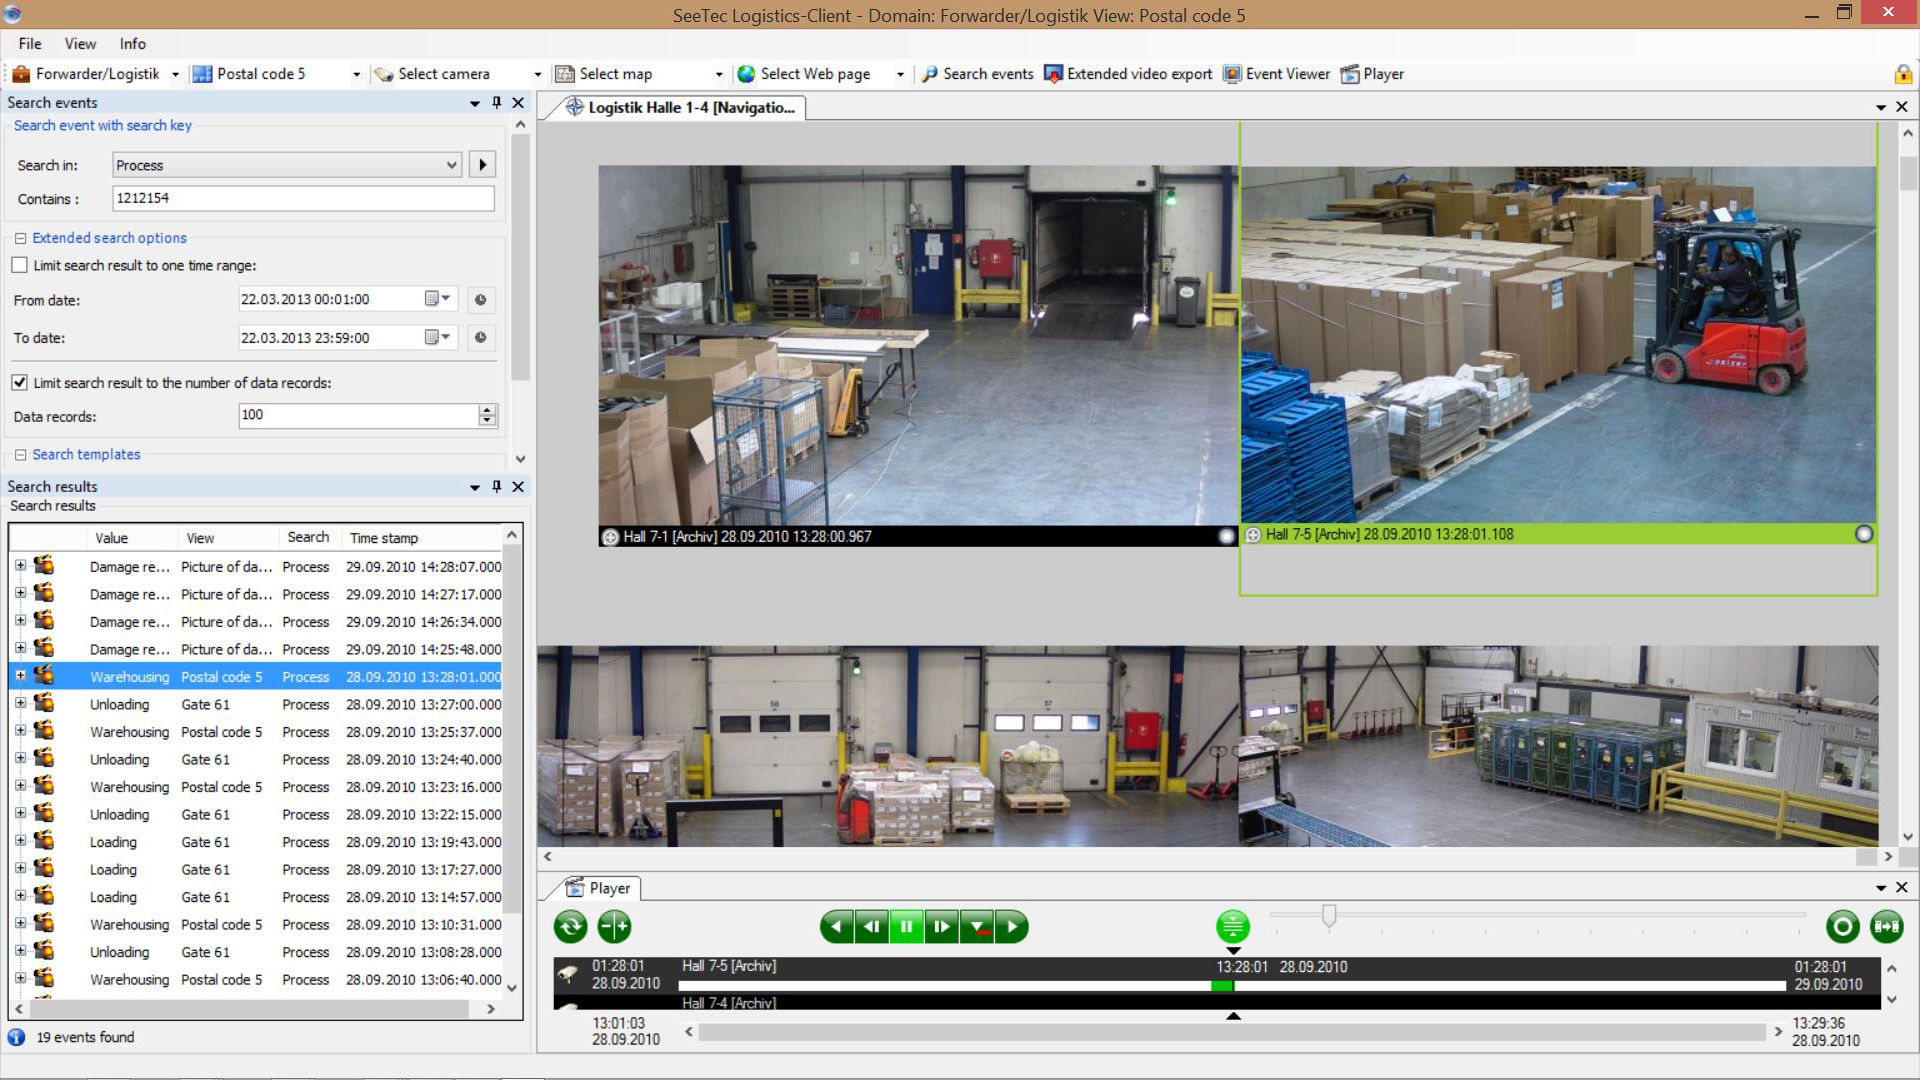Open the Forwarder/Logistik domain dropdown
Image resolution: width=1920 pixels, height=1080 pixels.
[x=175, y=74]
